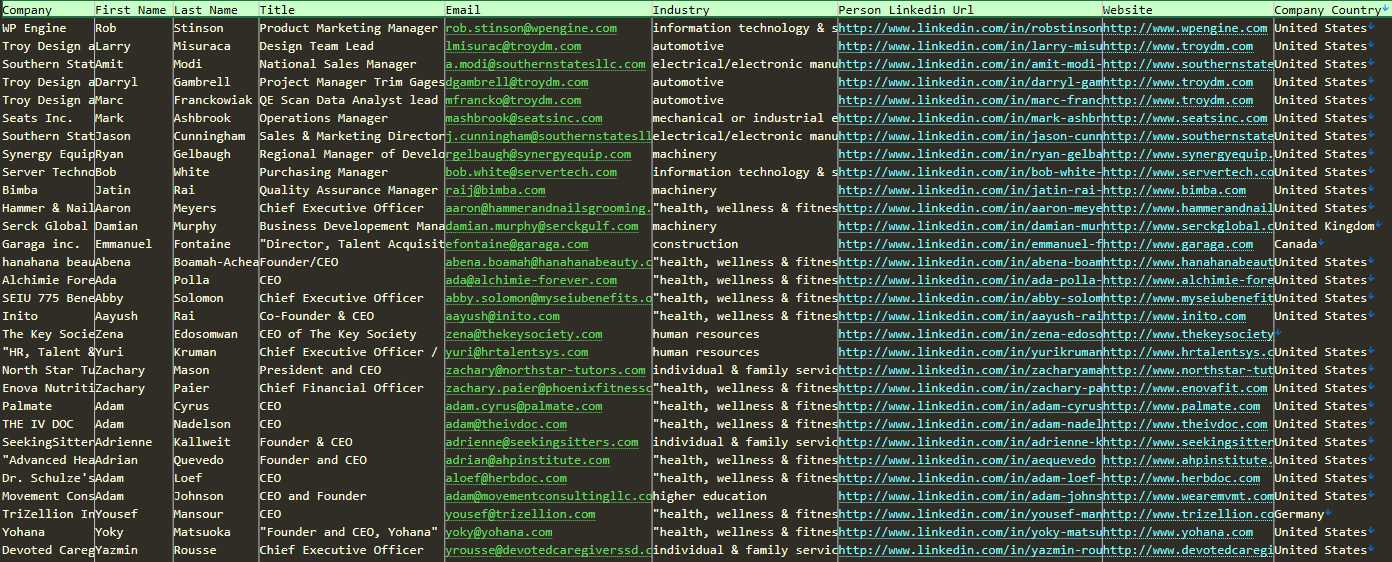Image resolution: width=1392 pixels, height=562 pixels.
Task: Open website link http://www.palmate.com
Action: [1181, 406]
